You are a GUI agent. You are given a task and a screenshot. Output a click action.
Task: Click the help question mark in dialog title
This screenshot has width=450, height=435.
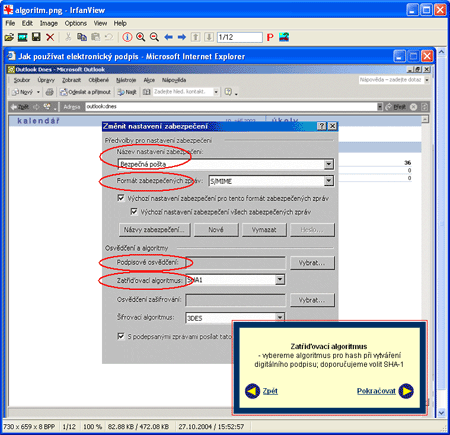point(322,126)
